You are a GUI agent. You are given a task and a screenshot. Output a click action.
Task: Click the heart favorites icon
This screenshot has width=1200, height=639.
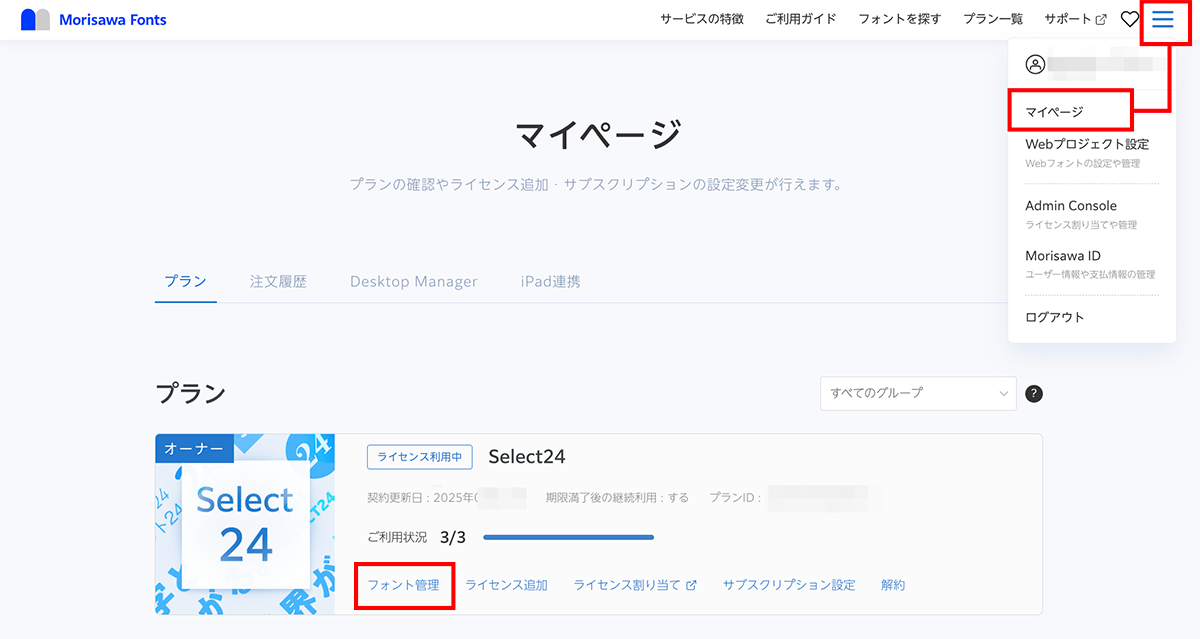1129,19
